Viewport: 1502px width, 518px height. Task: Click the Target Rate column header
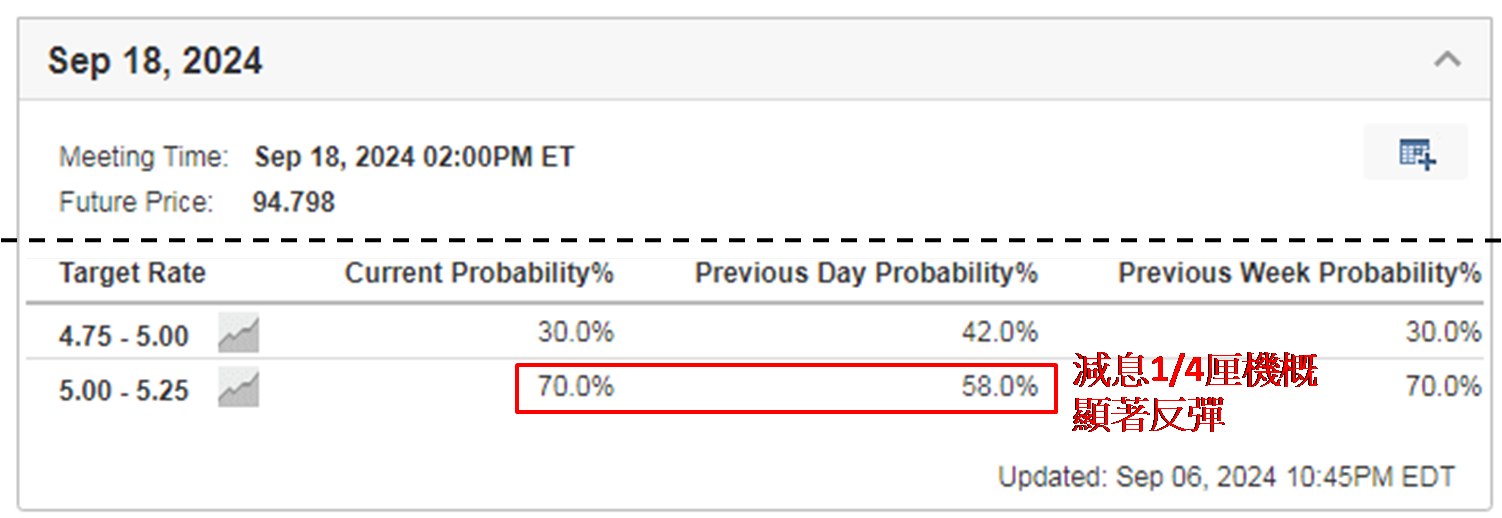[132, 273]
